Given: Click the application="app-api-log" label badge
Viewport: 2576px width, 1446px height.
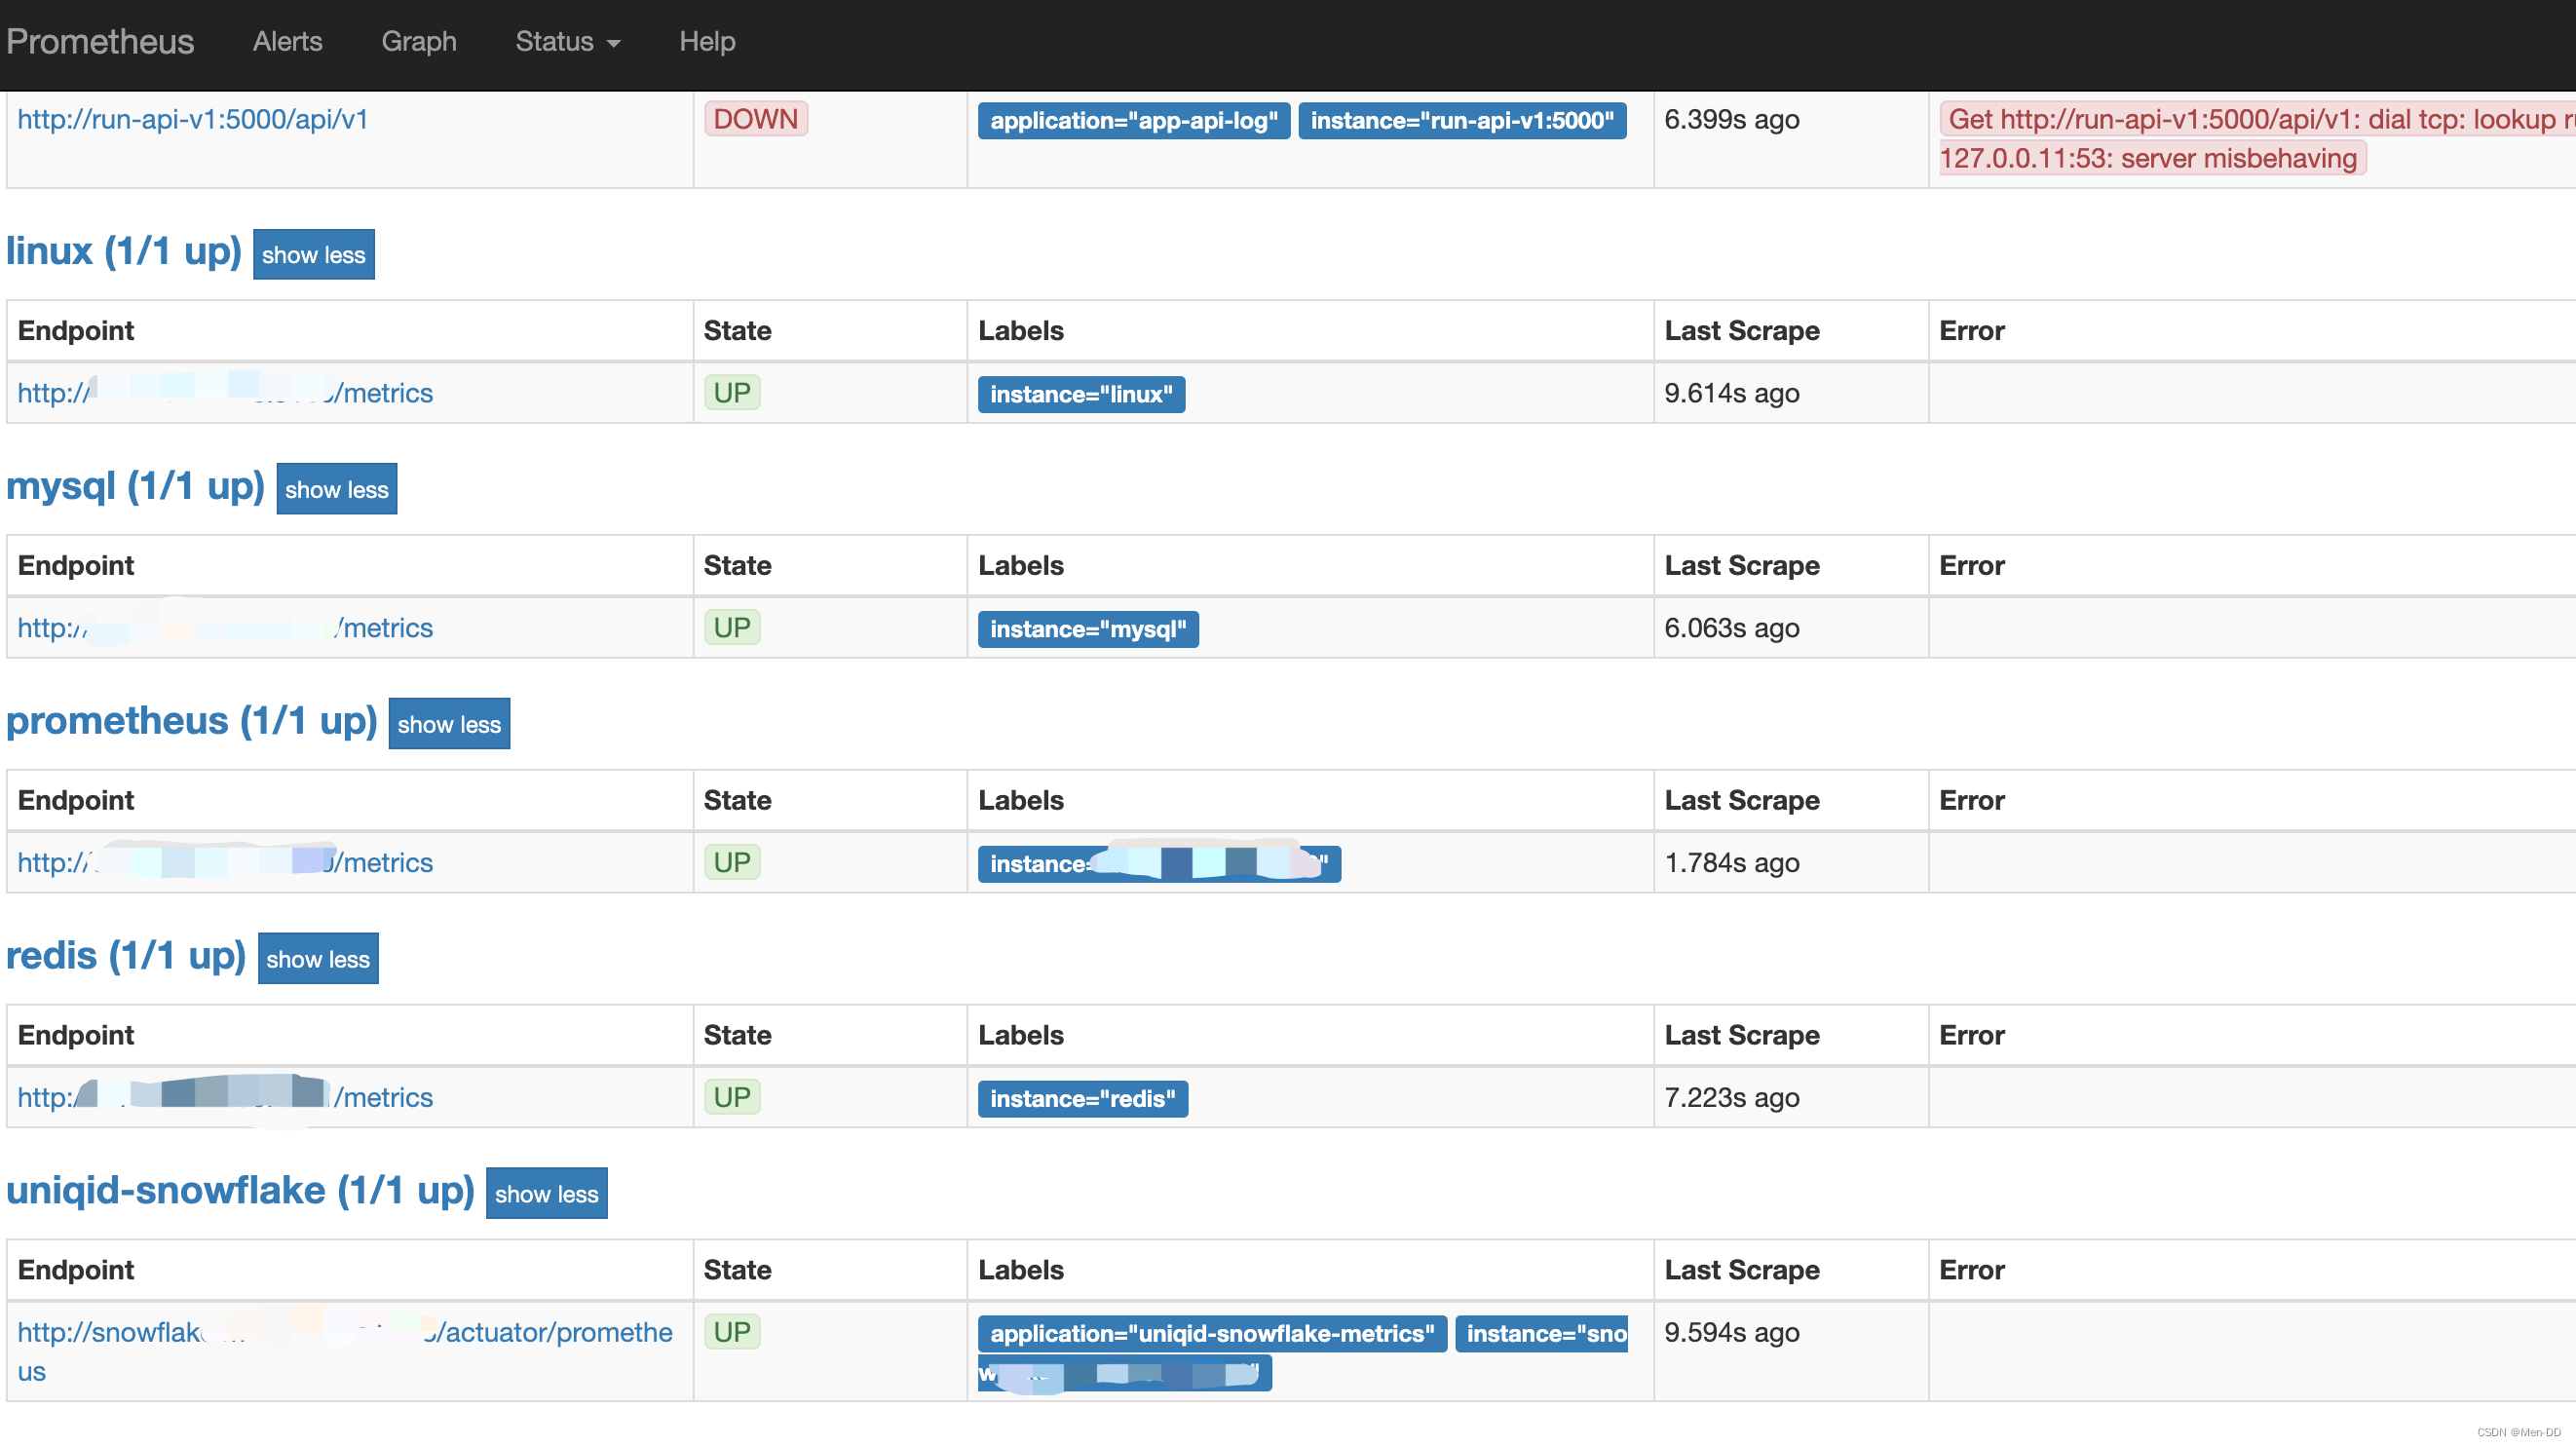Looking at the screenshot, I should tap(1133, 121).
